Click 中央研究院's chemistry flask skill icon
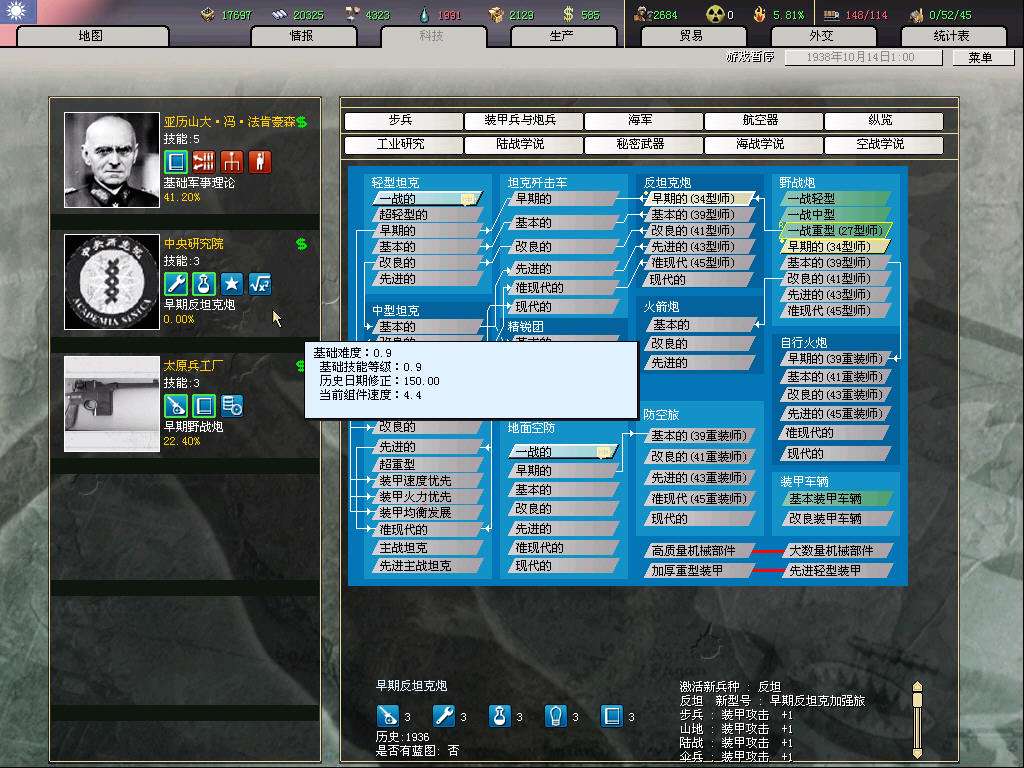Image resolution: width=1024 pixels, height=768 pixels. point(204,284)
